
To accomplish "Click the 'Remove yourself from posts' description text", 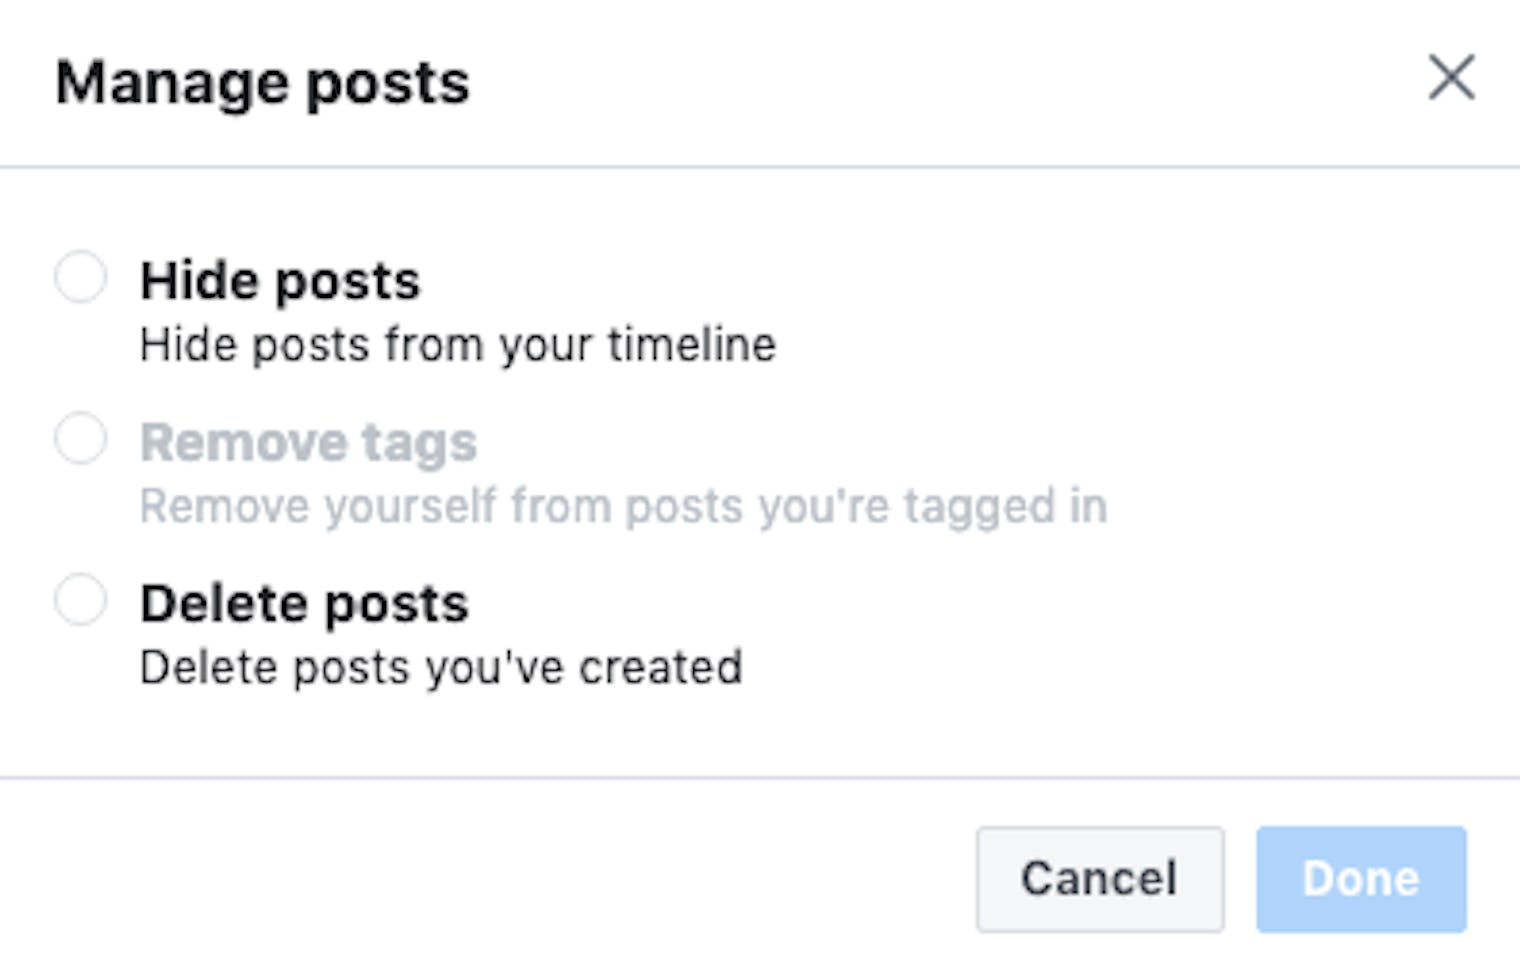I will pos(625,505).
